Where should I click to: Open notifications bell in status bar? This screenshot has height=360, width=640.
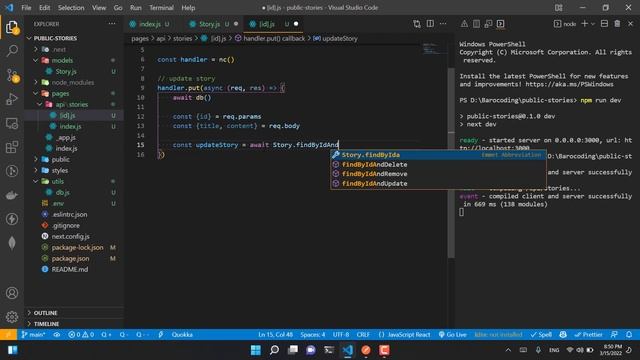[x=629, y=334]
